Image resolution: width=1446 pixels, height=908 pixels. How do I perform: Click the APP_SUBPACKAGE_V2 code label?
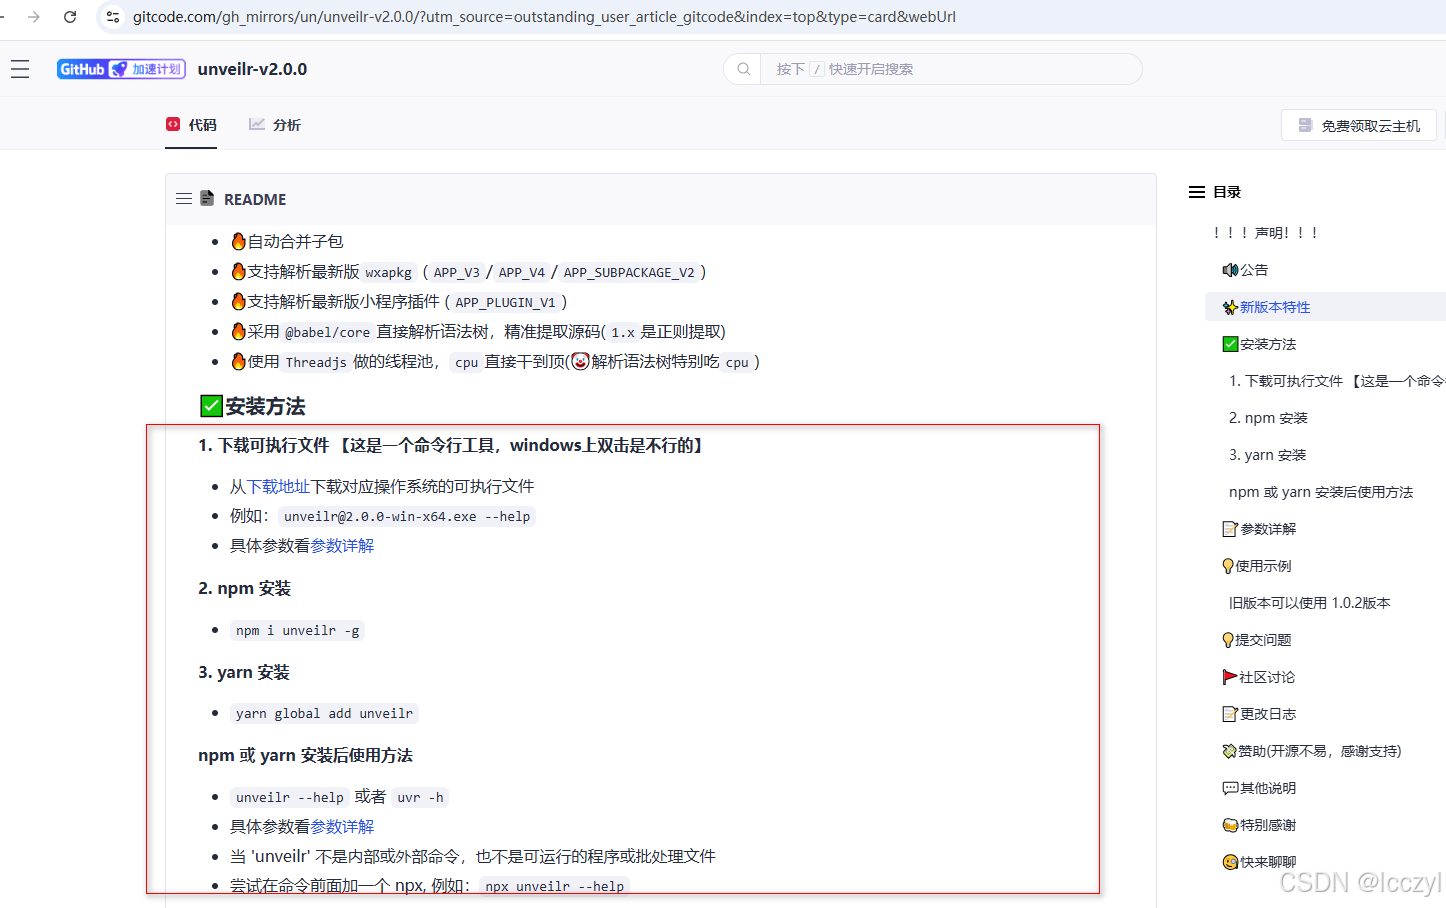(628, 272)
